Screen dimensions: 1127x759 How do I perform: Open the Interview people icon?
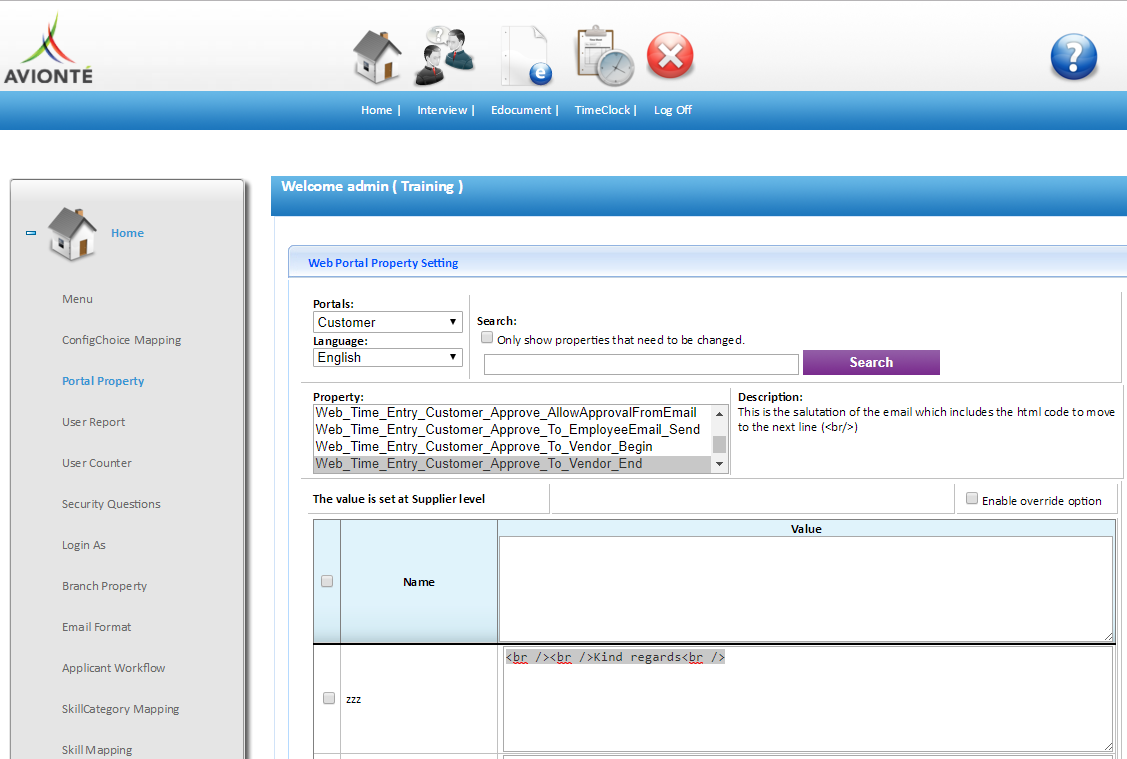click(x=445, y=56)
